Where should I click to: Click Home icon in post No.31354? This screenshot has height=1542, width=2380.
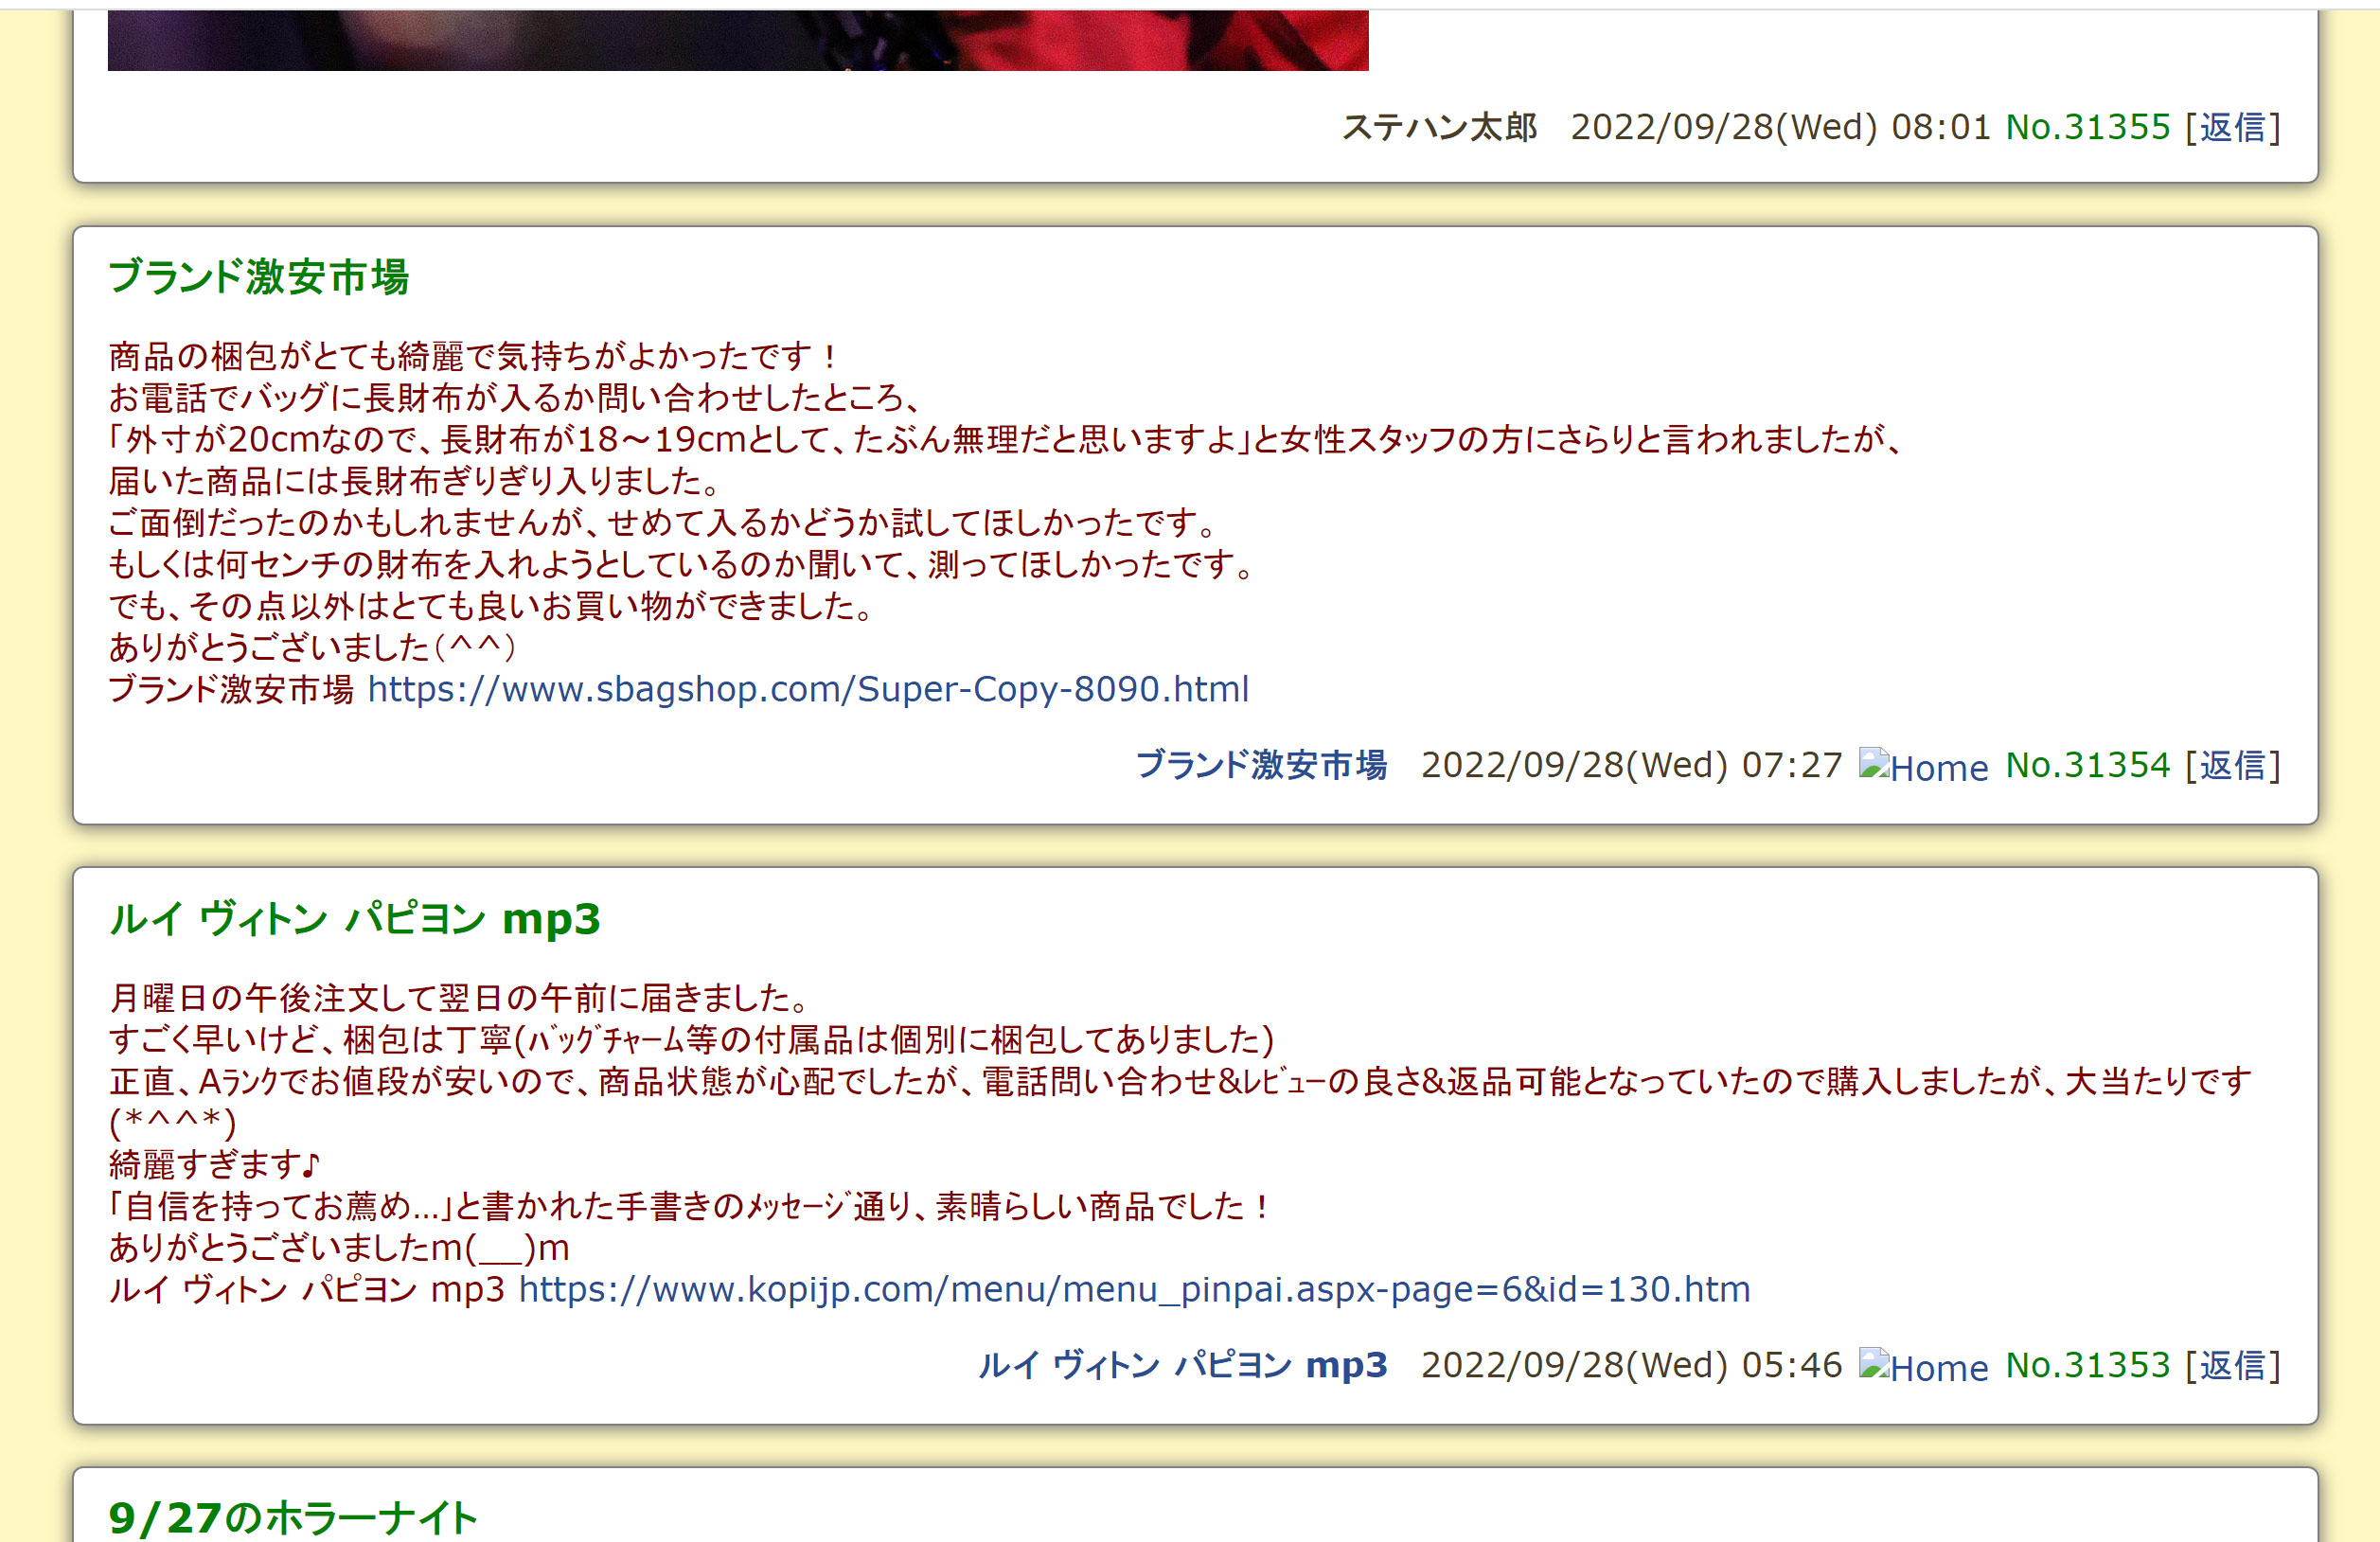(x=1923, y=766)
